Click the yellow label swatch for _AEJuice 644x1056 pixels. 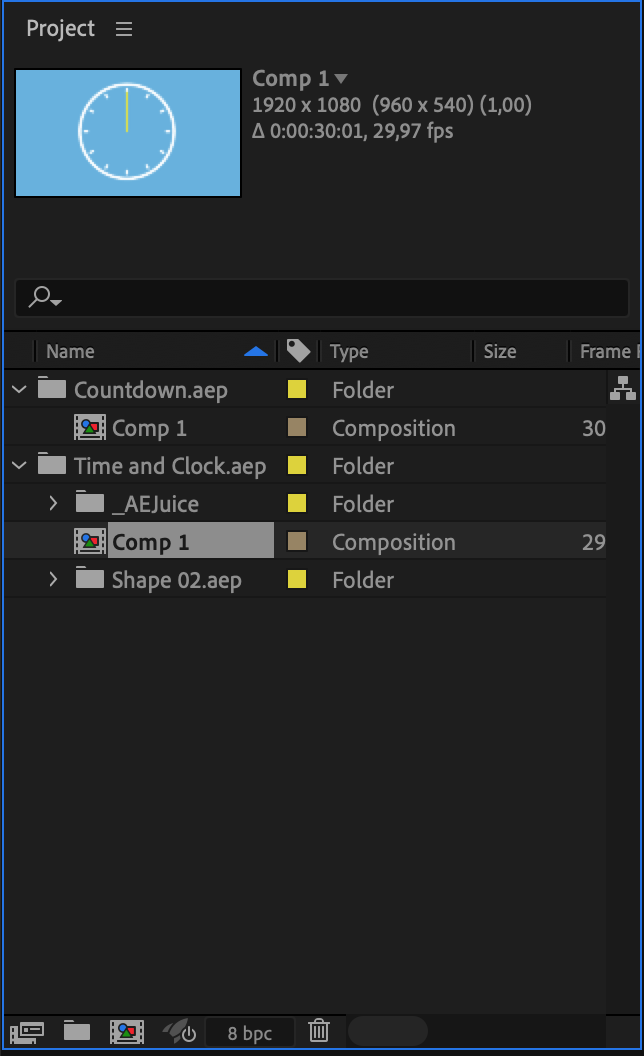[x=297, y=503]
